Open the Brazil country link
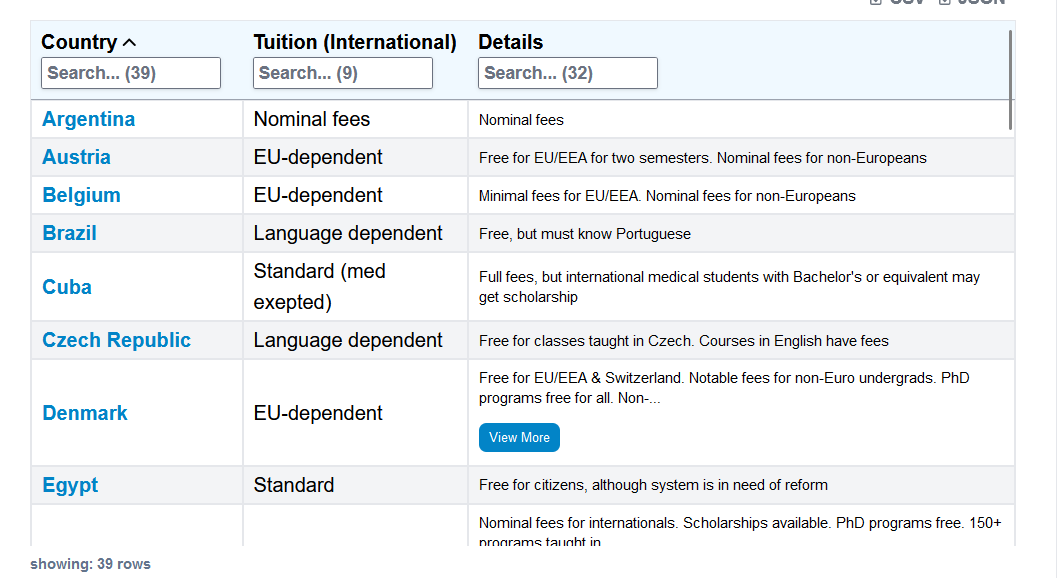The width and height of the screenshot is (1061, 578). tap(70, 233)
